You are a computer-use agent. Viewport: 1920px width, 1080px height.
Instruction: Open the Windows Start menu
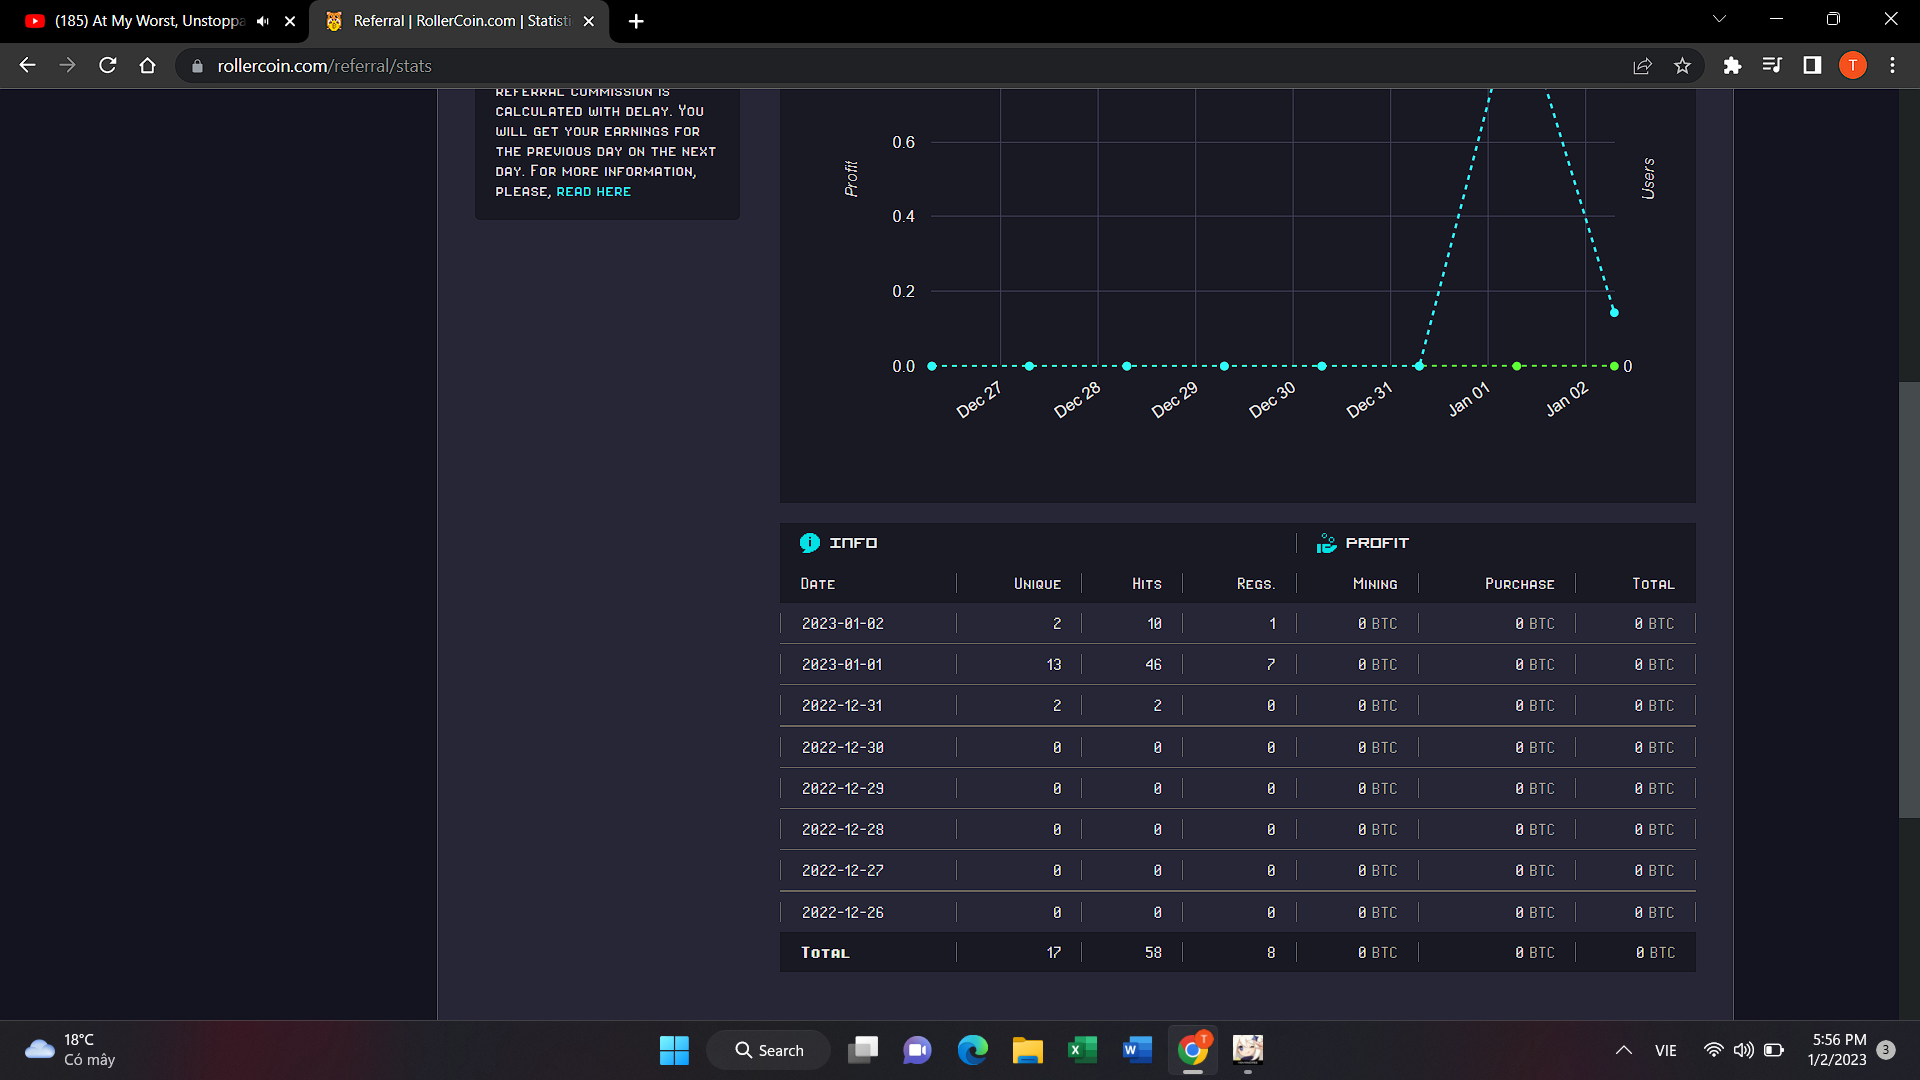(x=674, y=1050)
